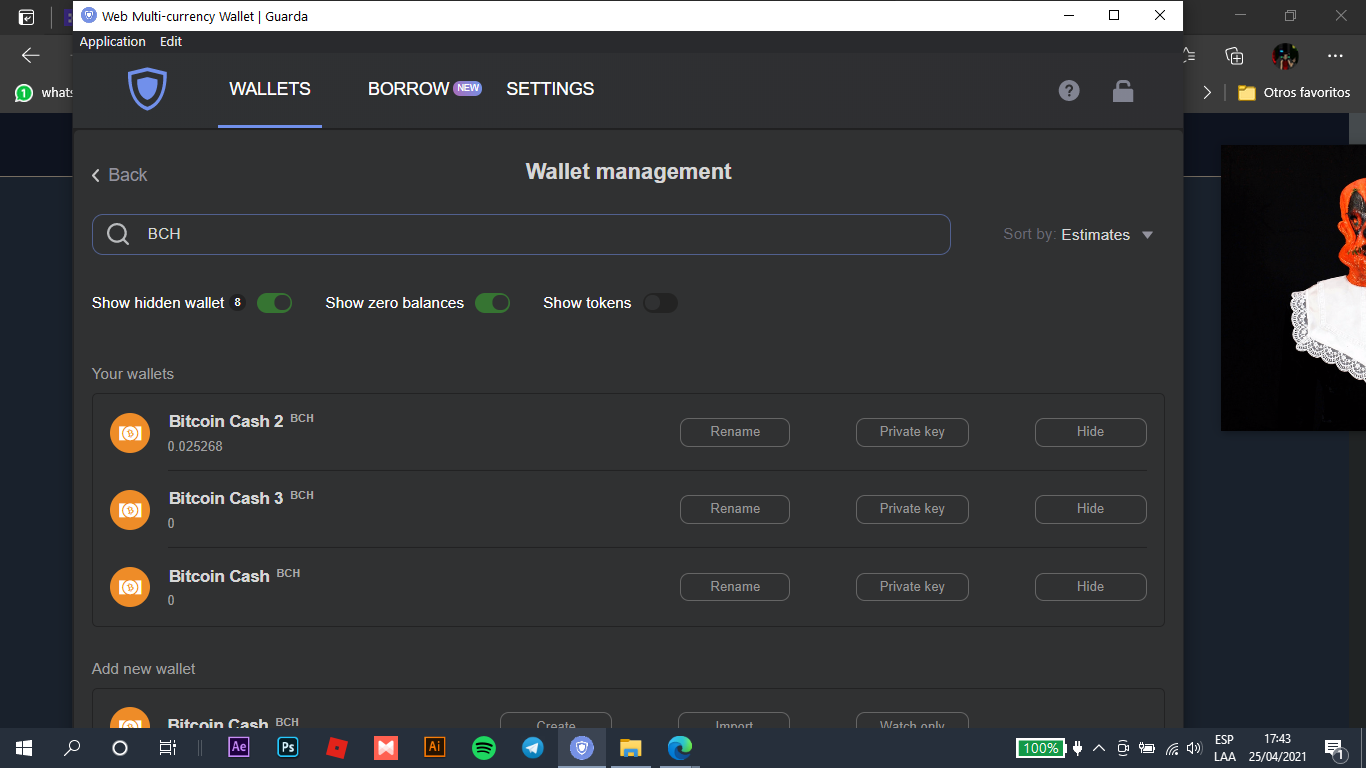Open the BORROW tab
Viewport: 1366px width, 768px height.
(408, 89)
